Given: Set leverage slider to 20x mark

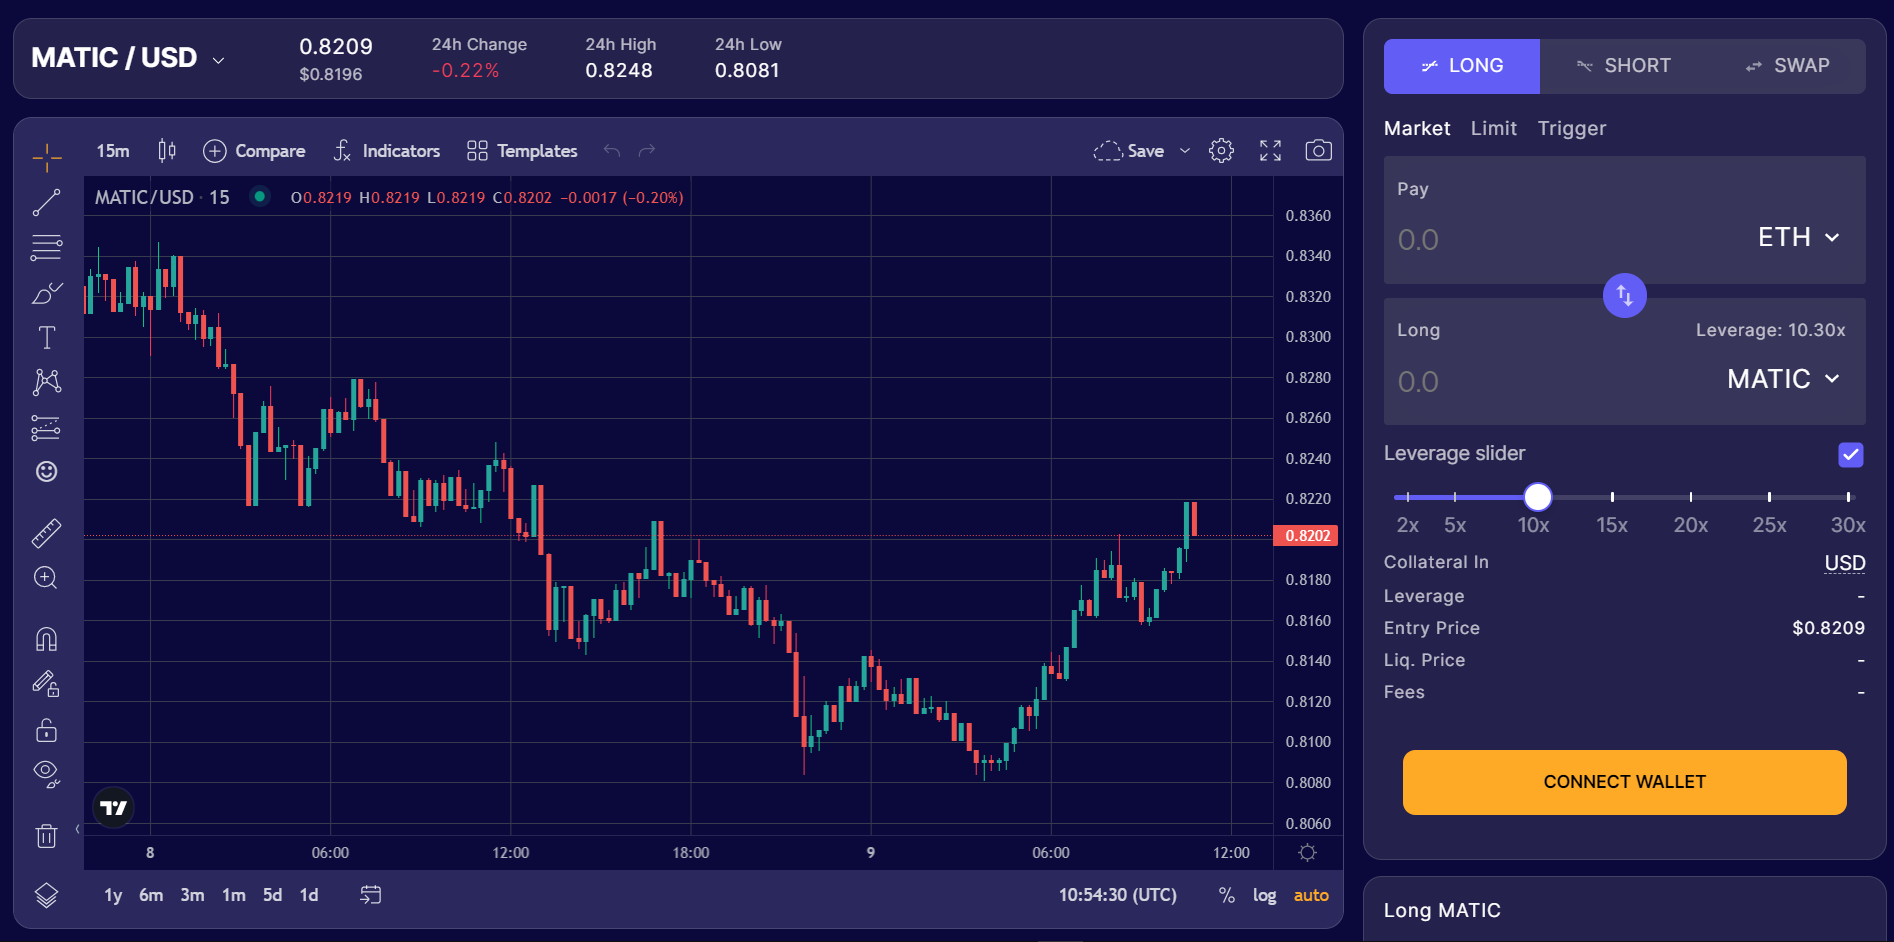Looking at the screenshot, I should pos(1690,497).
